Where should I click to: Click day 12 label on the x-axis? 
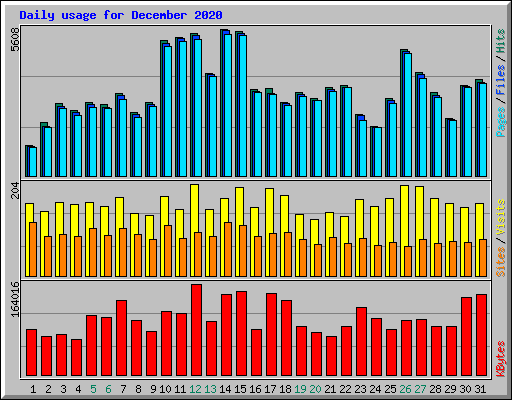pos(195,389)
